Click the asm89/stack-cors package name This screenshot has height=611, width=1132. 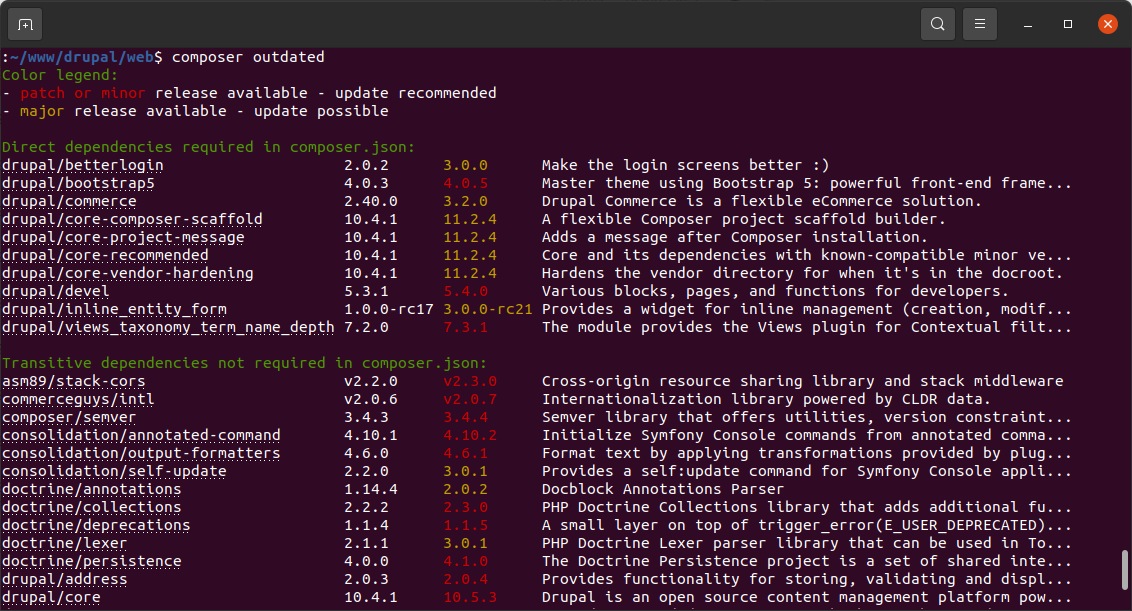(73, 381)
